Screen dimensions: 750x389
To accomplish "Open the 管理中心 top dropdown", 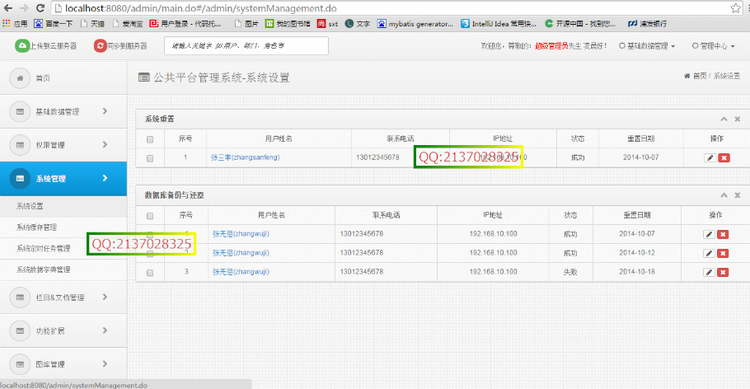I will (x=713, y=46).
